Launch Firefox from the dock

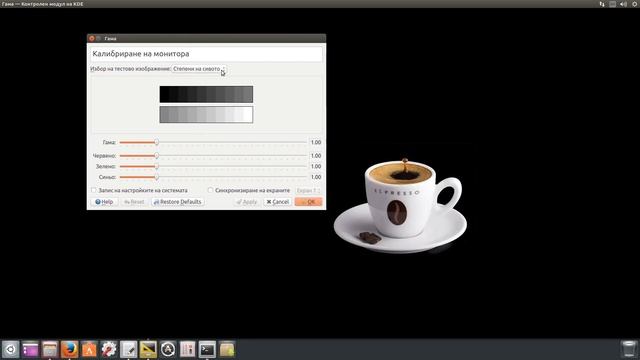click(69, 349)
